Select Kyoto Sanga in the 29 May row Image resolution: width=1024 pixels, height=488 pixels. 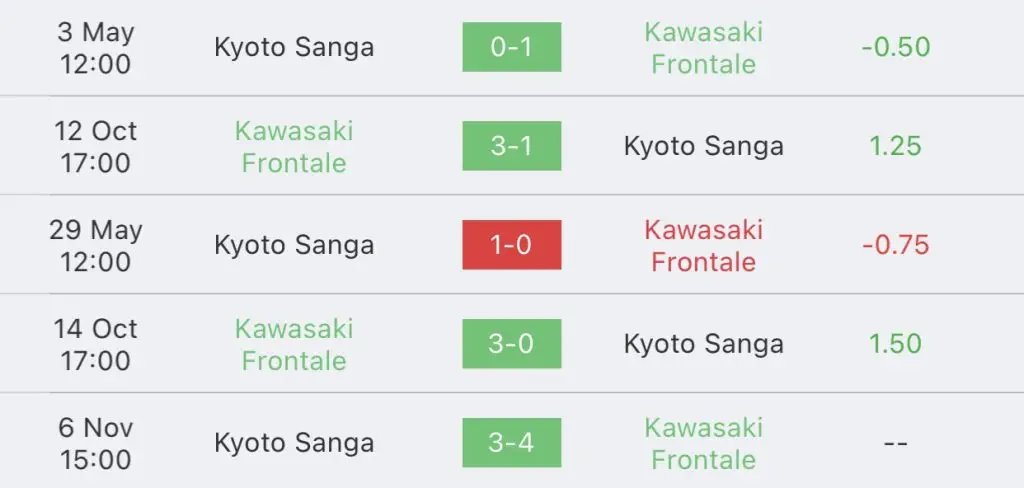point(294,246)
